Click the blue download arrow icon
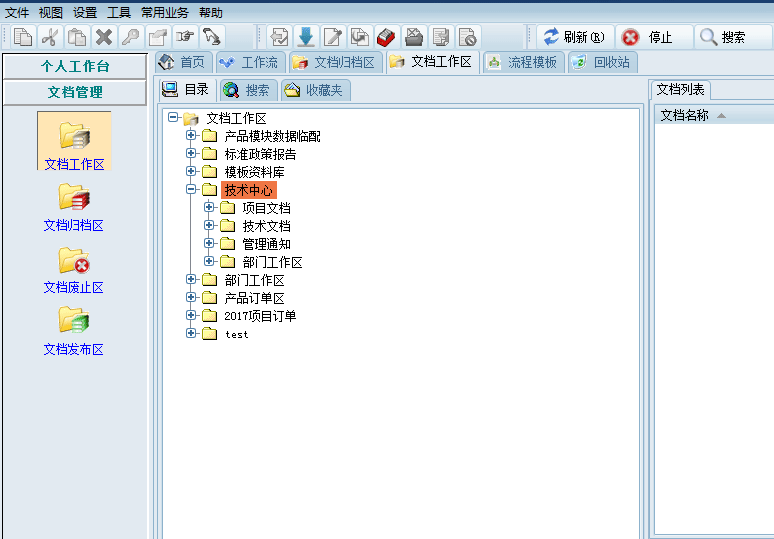 (x=306, y=37)
